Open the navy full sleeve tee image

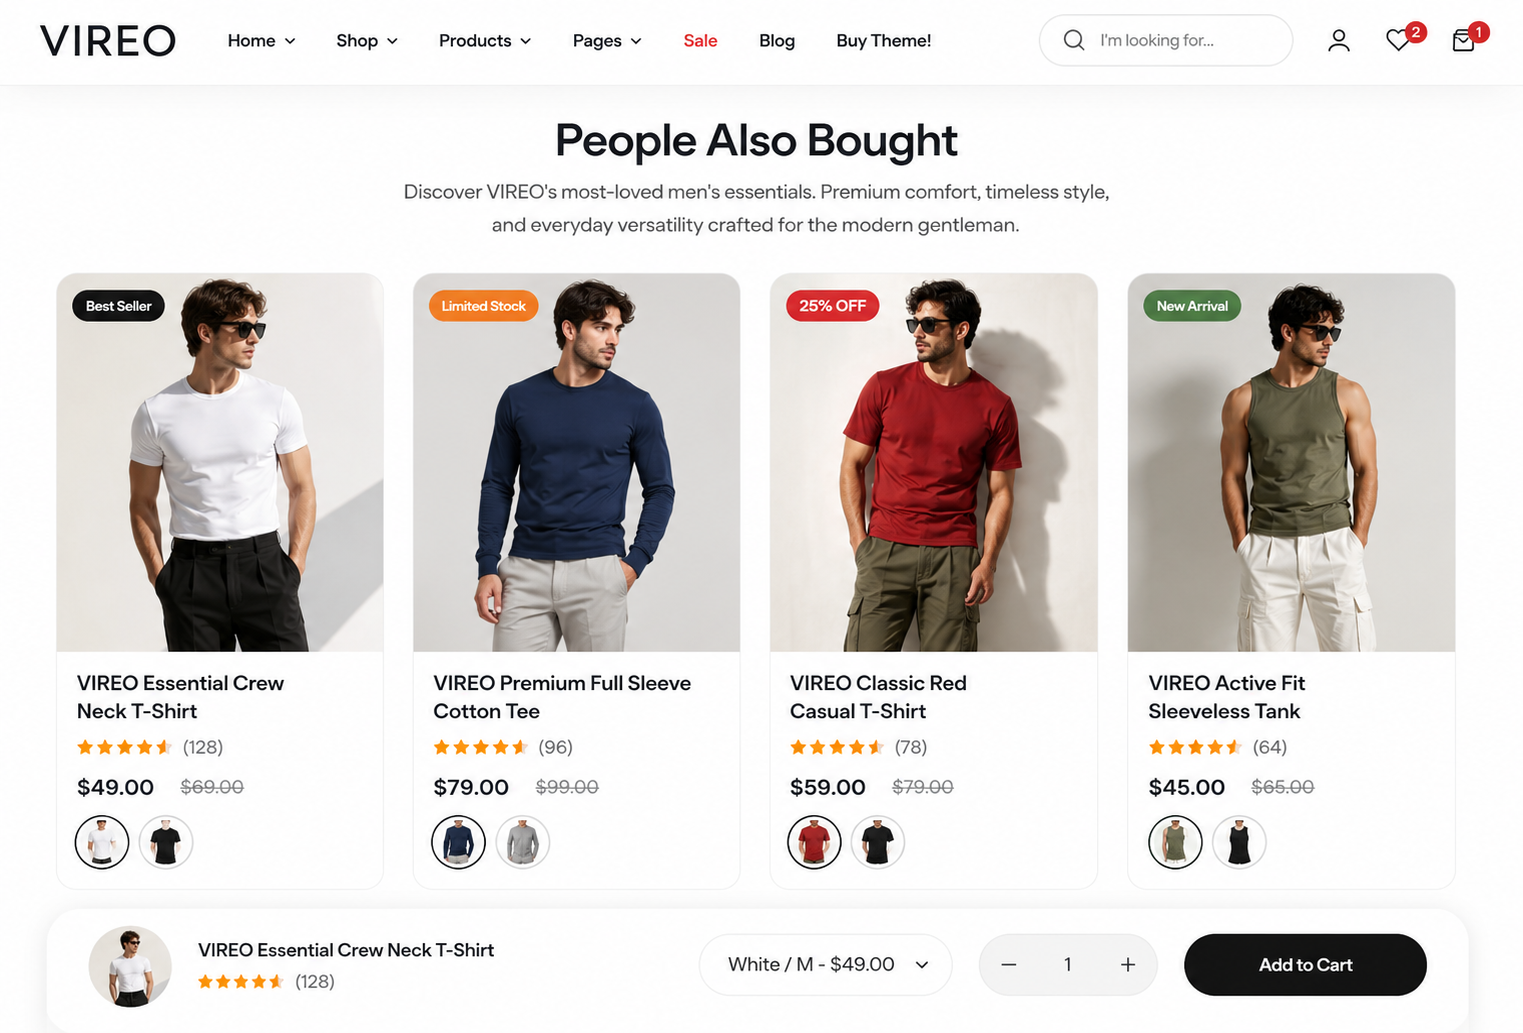pos(577,463)
